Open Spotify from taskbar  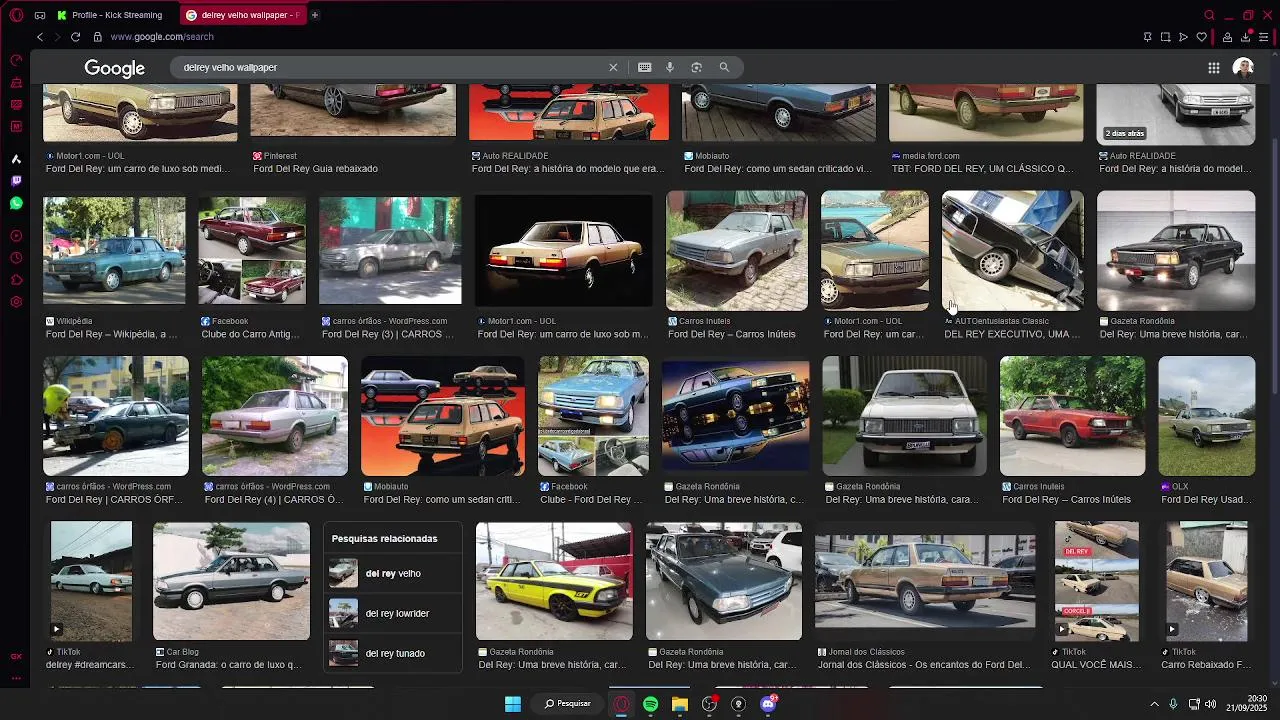coord(651,704)
